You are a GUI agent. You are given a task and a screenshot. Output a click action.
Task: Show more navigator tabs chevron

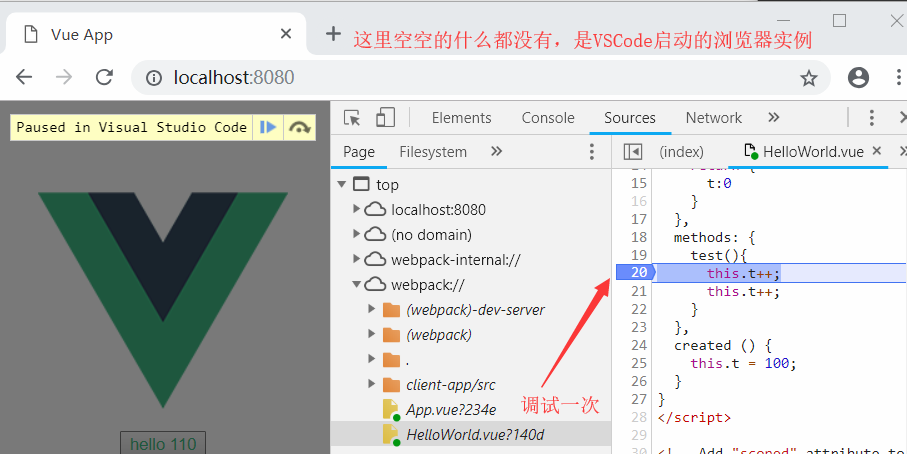click(496, 151)
